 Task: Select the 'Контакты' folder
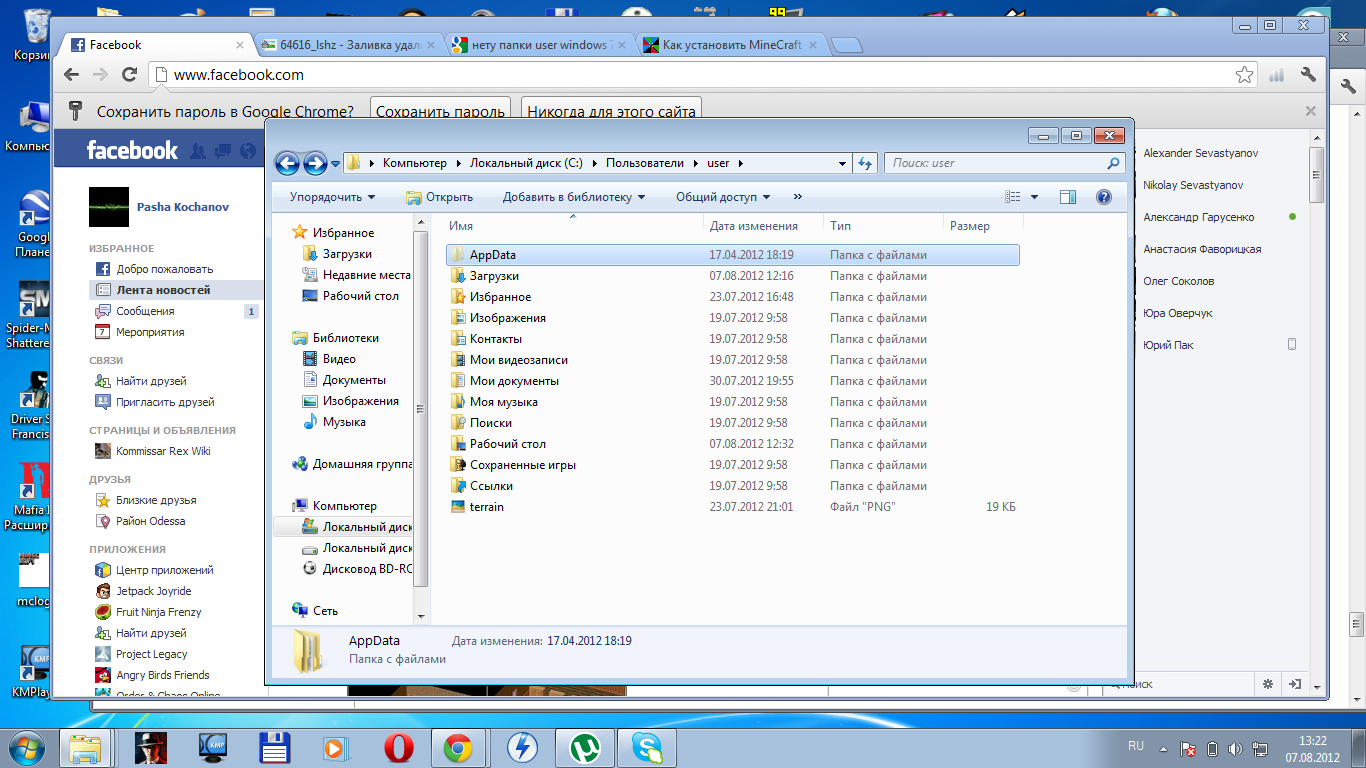pos(732,339)
